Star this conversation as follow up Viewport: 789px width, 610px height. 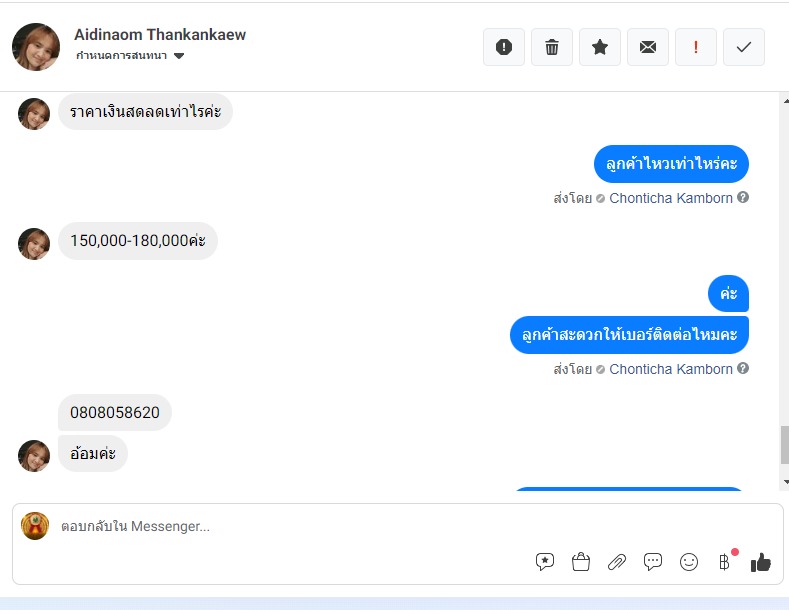tap(600, 47)
